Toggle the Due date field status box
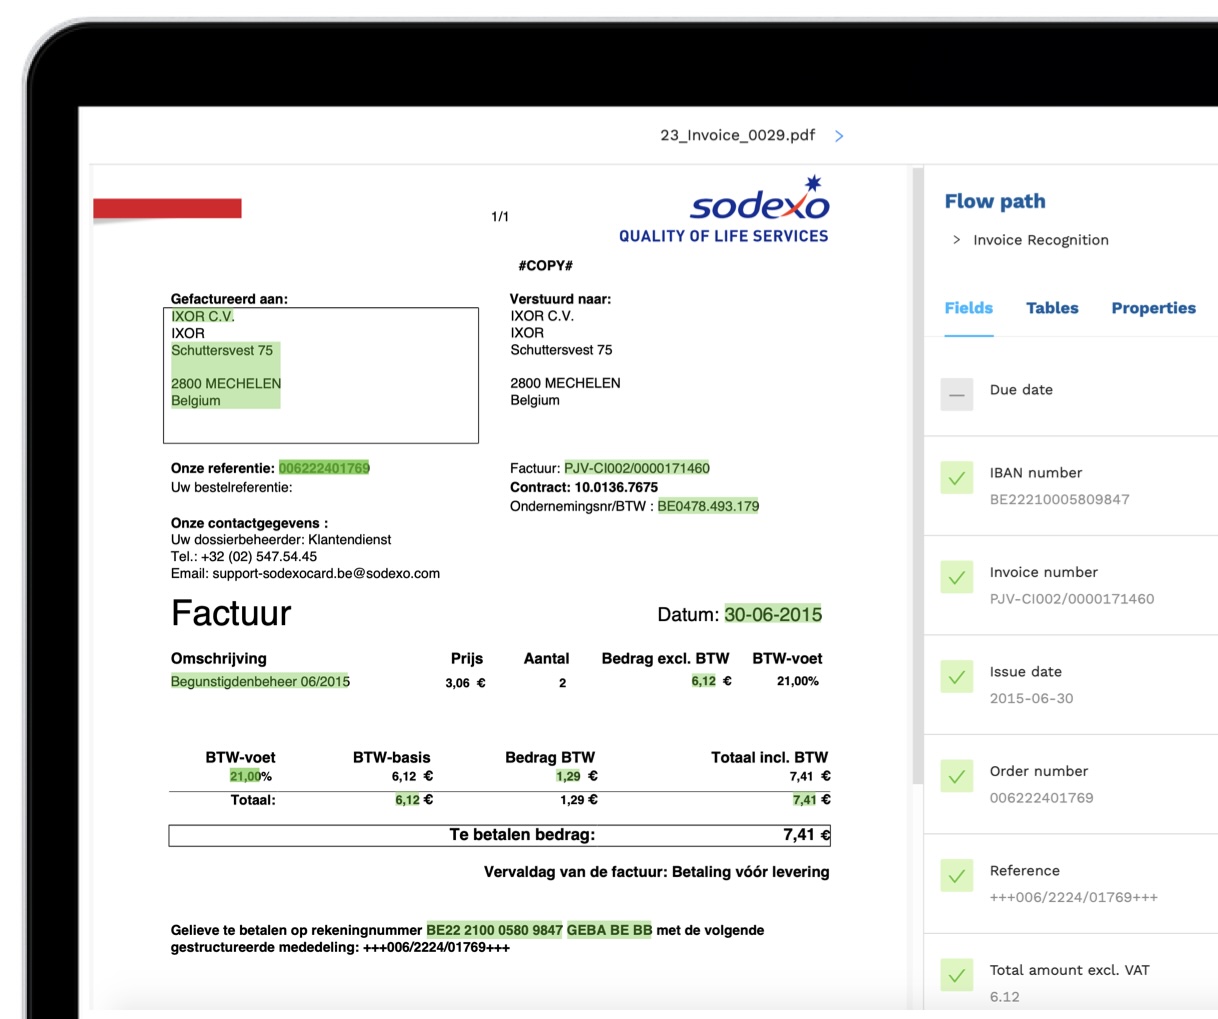 [957, 395]
